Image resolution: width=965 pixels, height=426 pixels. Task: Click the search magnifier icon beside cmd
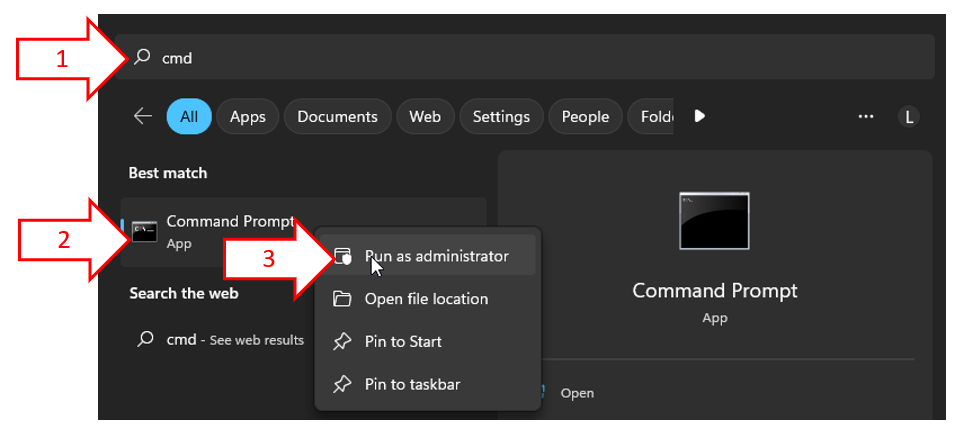tap(142, 58)
